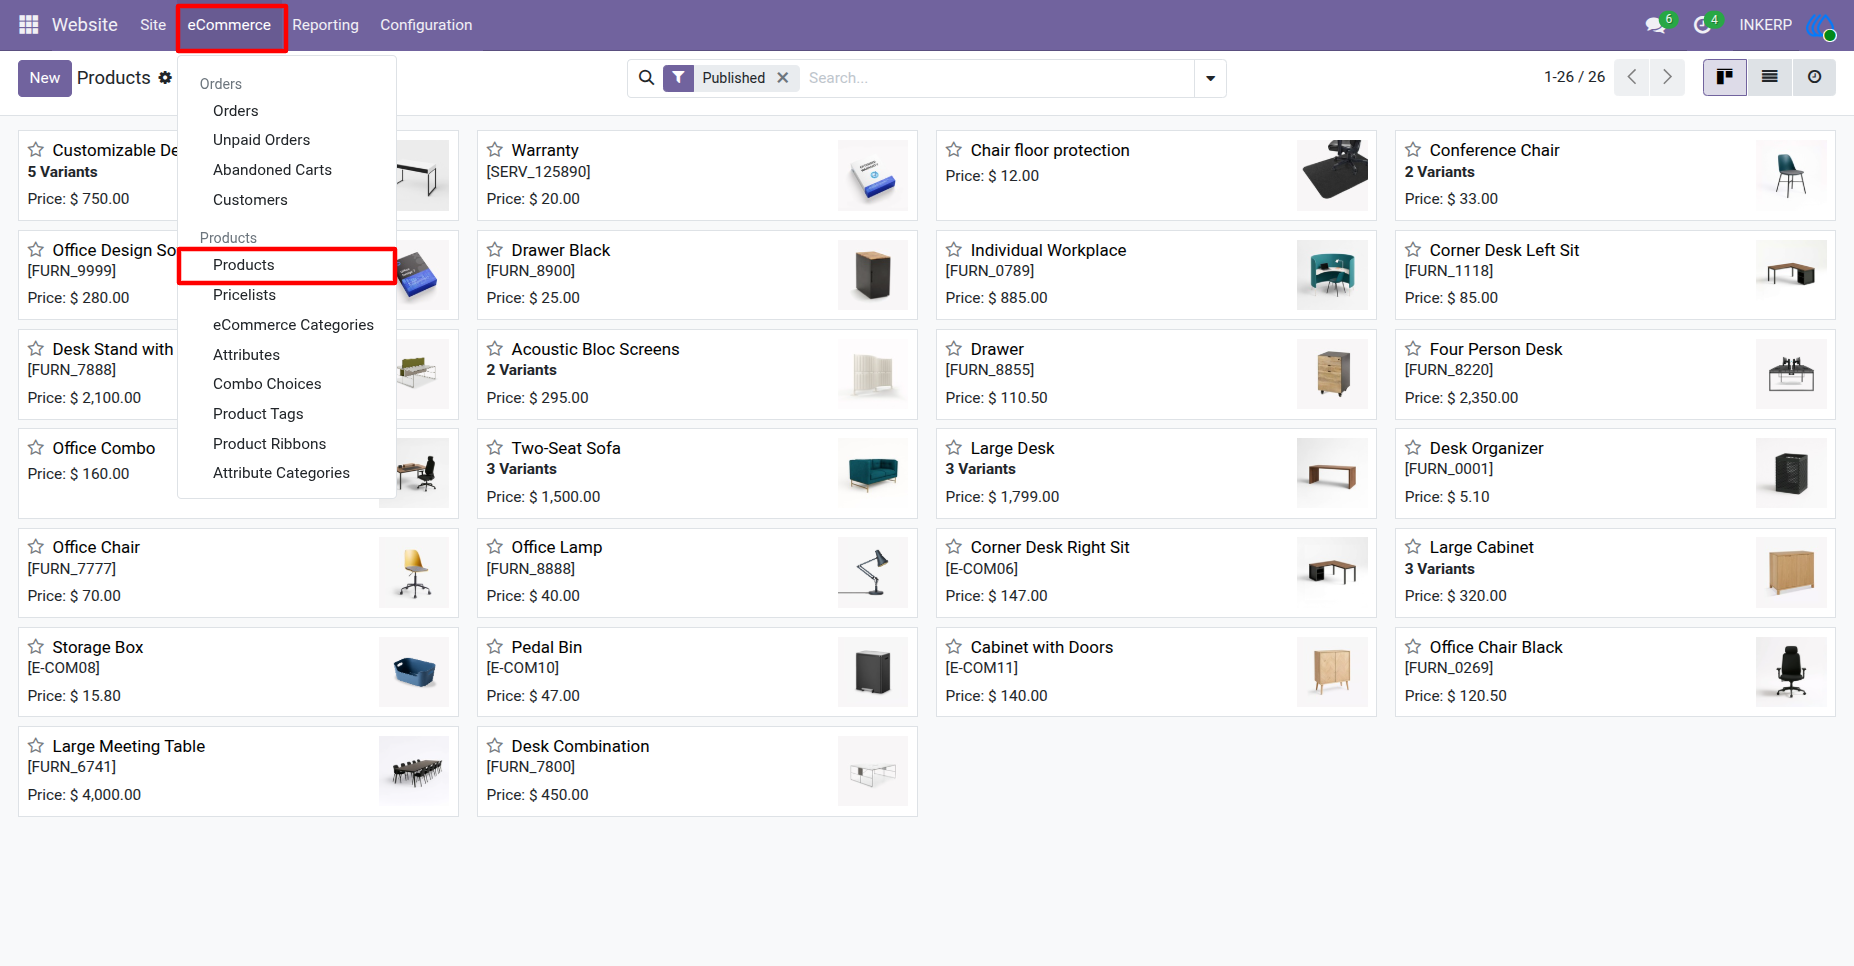Open the Individual Workplace product image
The width and height of the screenshot is (1854, 966).
pos(1332,275)
